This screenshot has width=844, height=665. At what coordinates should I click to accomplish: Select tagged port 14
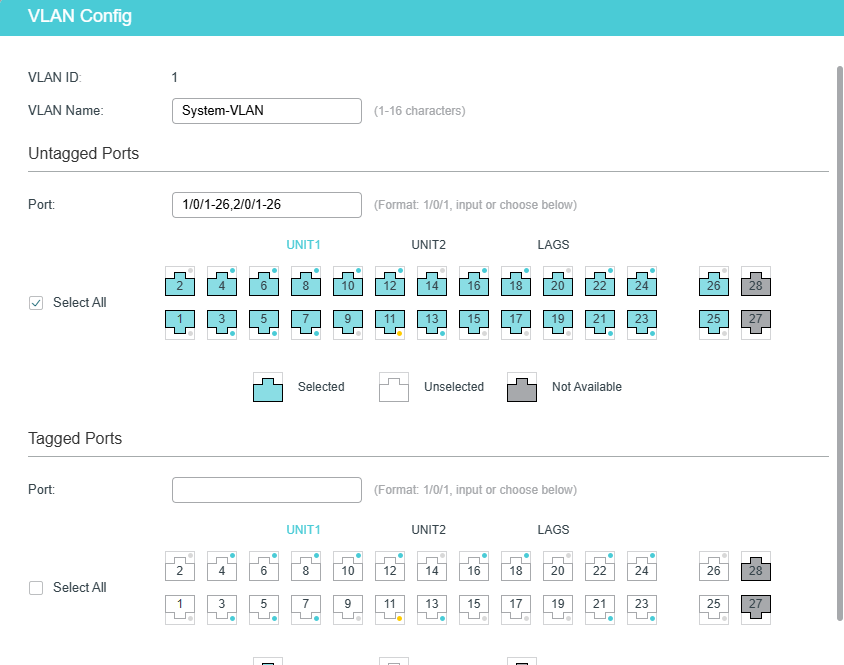click(x=432, y=566)
